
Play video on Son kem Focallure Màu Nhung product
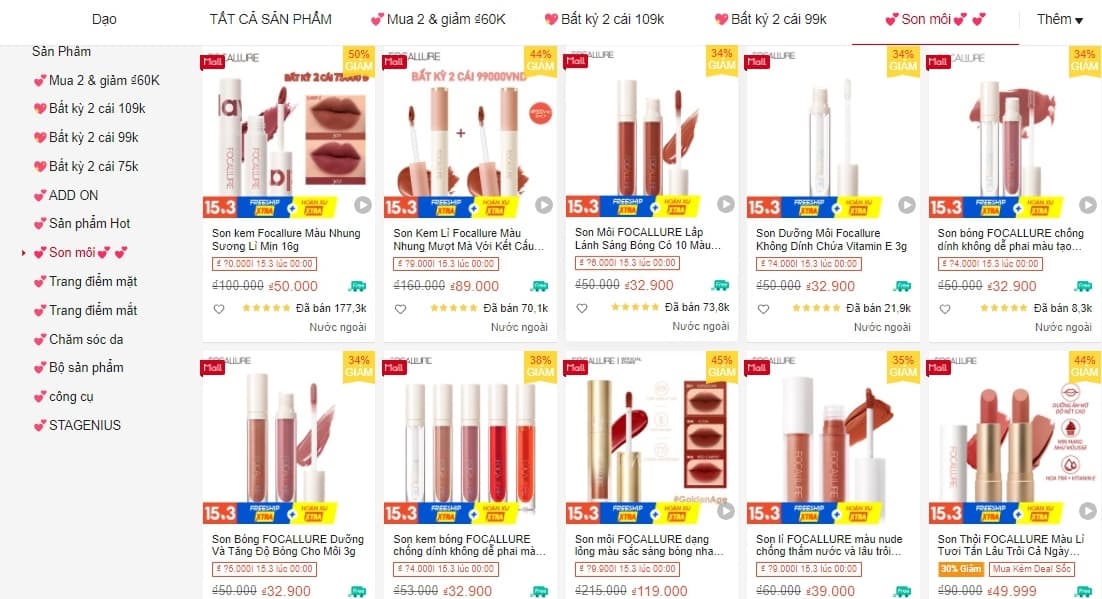coord(363,205)
